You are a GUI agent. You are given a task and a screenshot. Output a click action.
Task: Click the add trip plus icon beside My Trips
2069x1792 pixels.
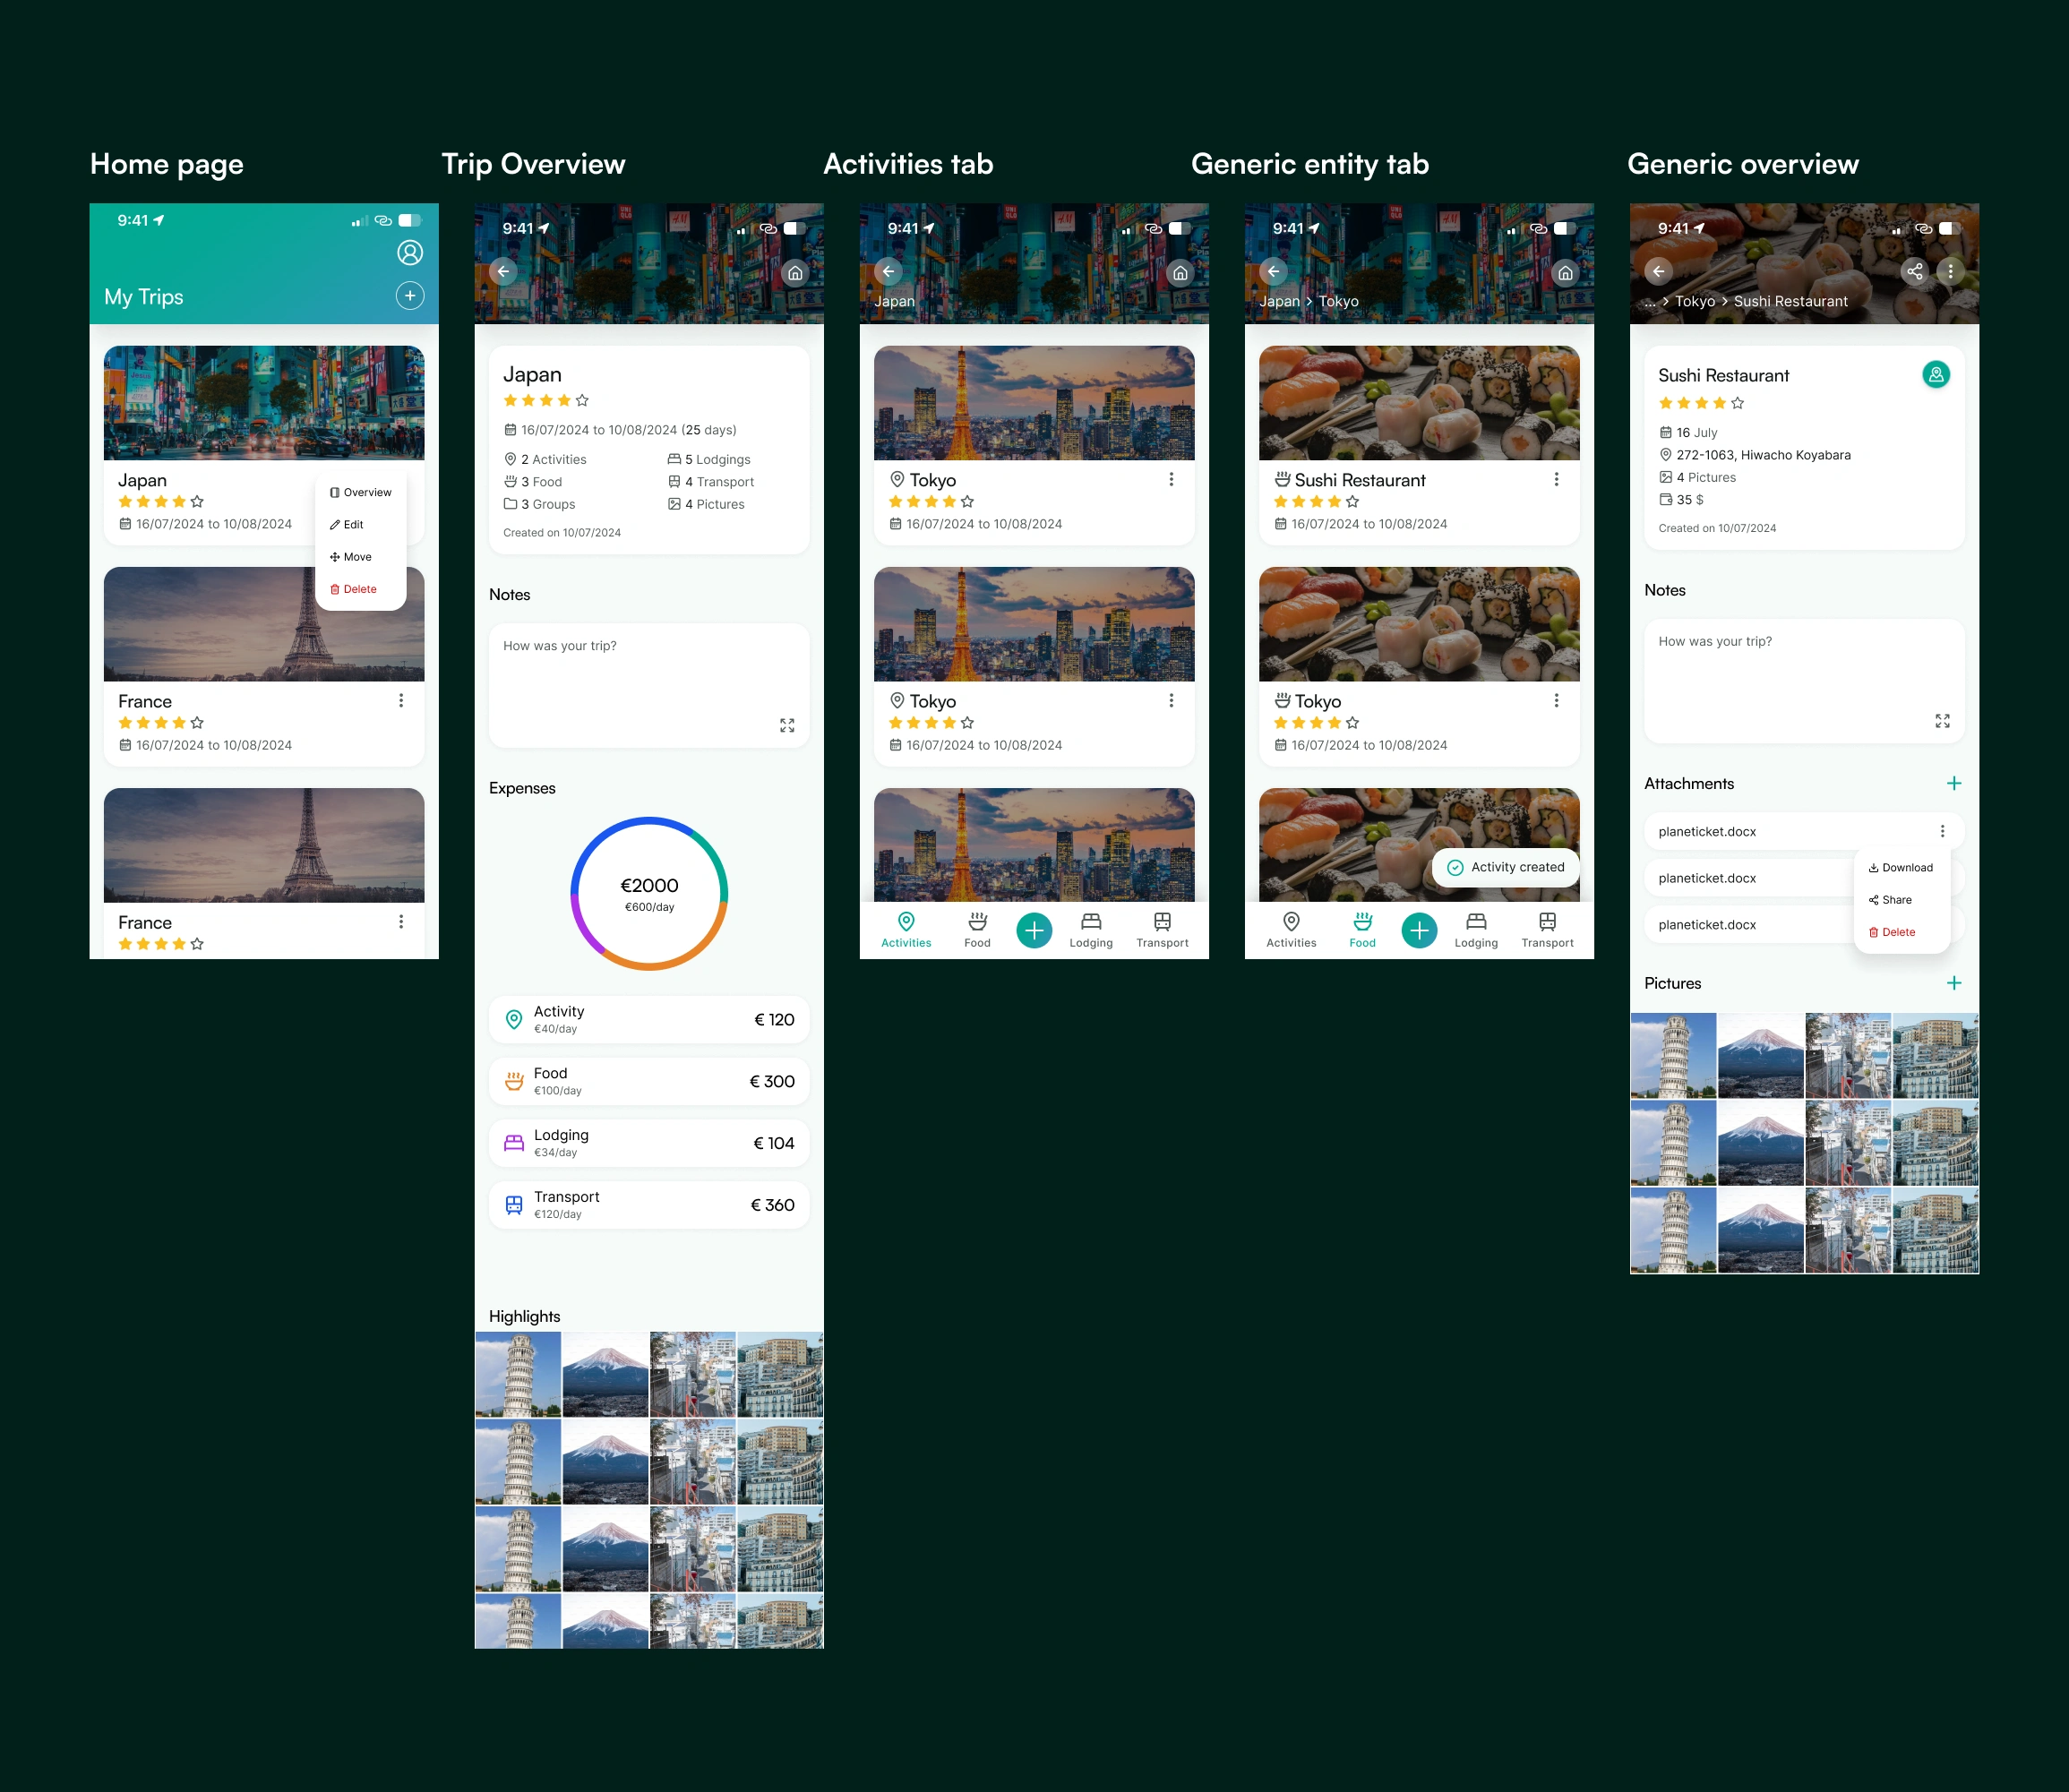410,296
